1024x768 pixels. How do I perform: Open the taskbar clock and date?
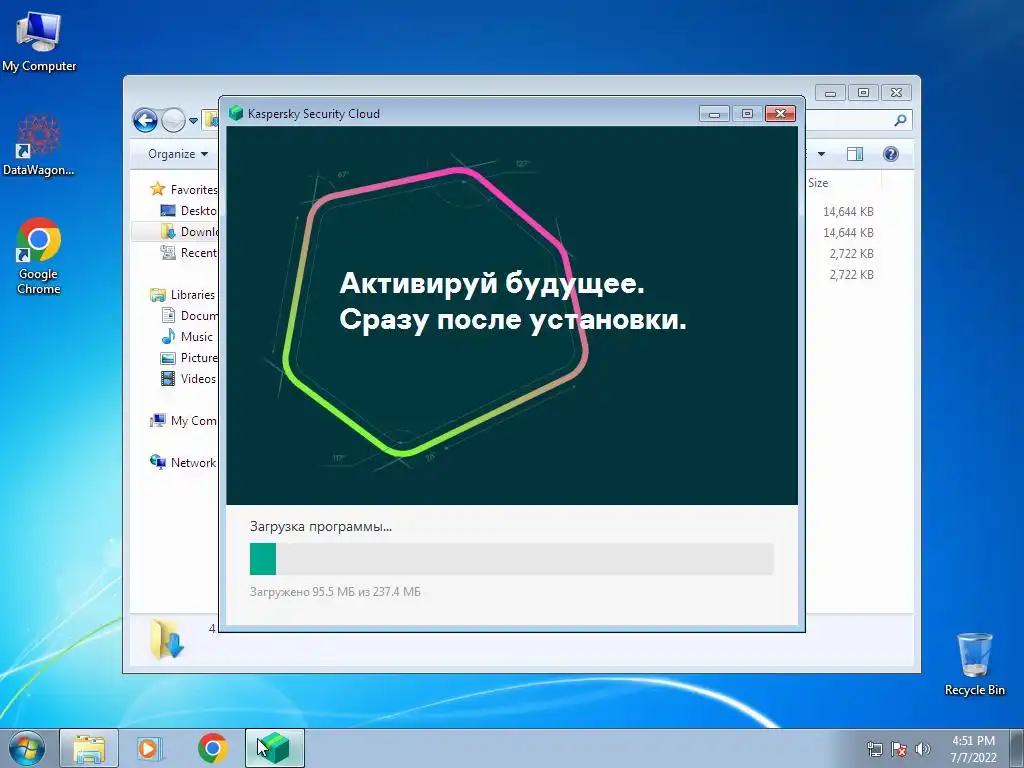click(x=973, y=749)
